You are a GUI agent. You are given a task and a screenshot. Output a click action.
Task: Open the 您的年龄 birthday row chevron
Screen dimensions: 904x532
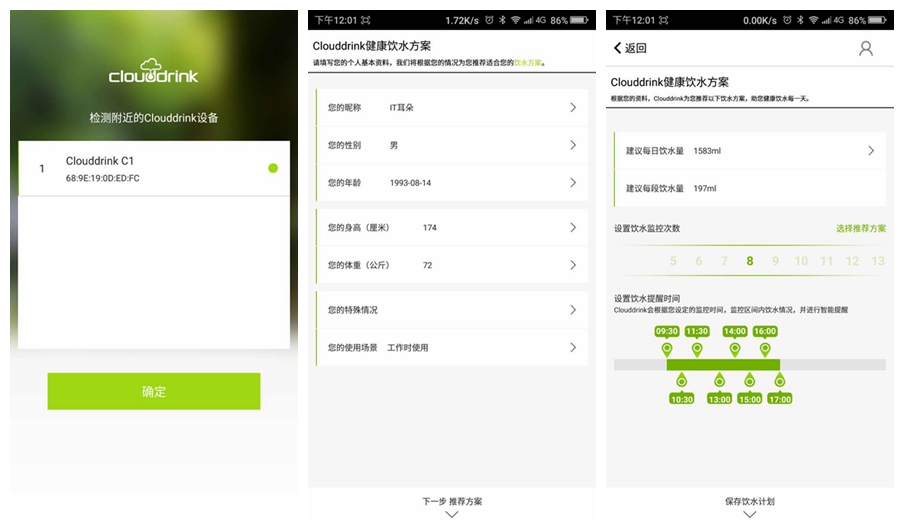(573, 183)
